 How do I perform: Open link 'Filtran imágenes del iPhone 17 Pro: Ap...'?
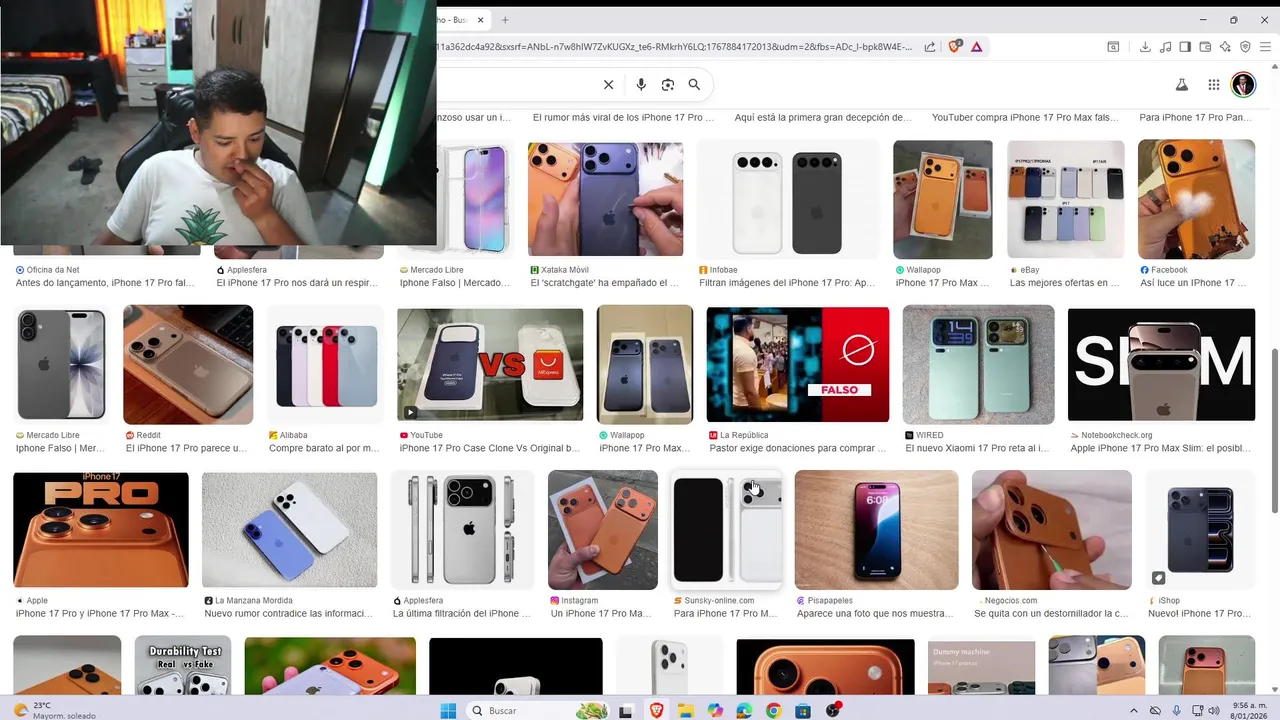pyautogui.click(x=787, y=283)
